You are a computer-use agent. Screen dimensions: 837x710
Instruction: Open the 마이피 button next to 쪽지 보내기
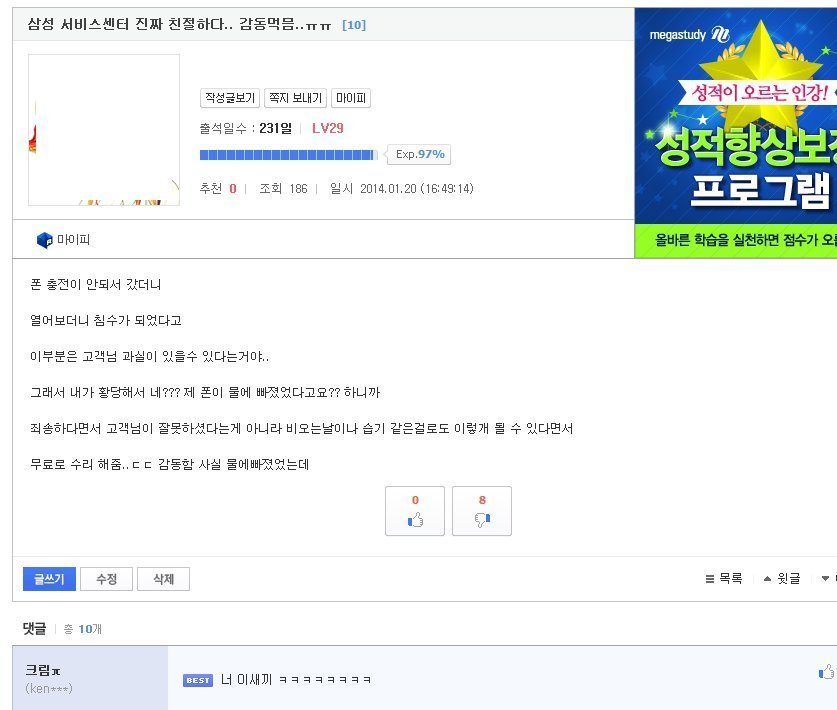(x=351, y=98)
